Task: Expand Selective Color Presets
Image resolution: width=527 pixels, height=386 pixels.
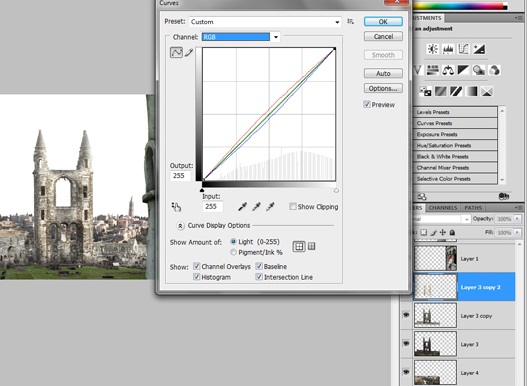Action: coord(455,179)
